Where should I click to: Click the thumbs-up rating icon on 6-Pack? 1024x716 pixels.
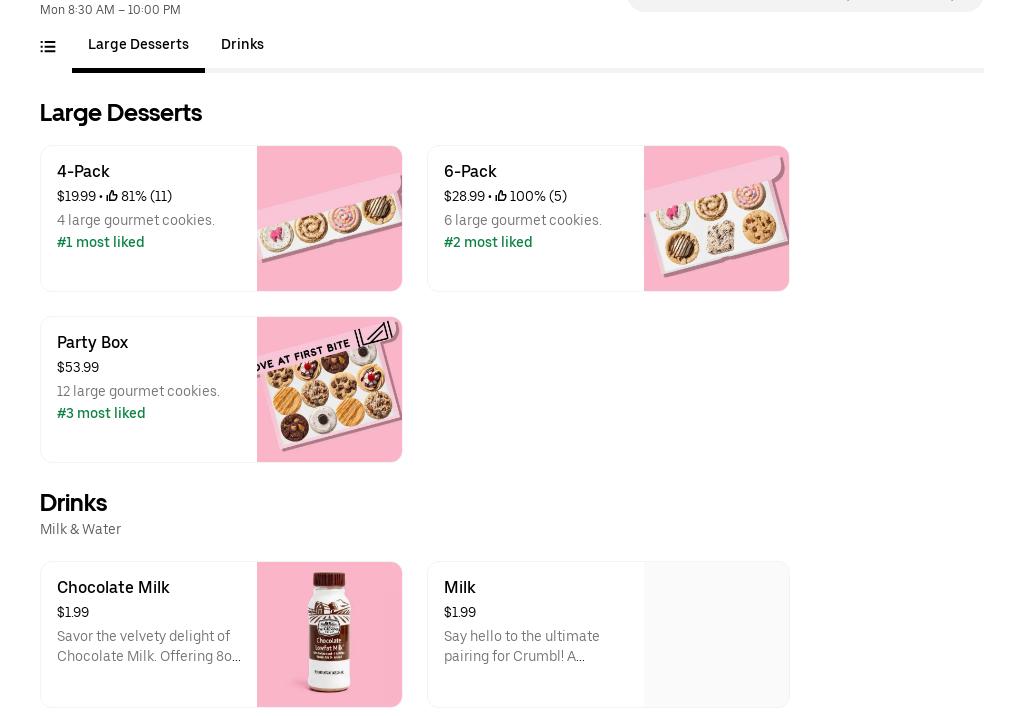pos(501,197)
